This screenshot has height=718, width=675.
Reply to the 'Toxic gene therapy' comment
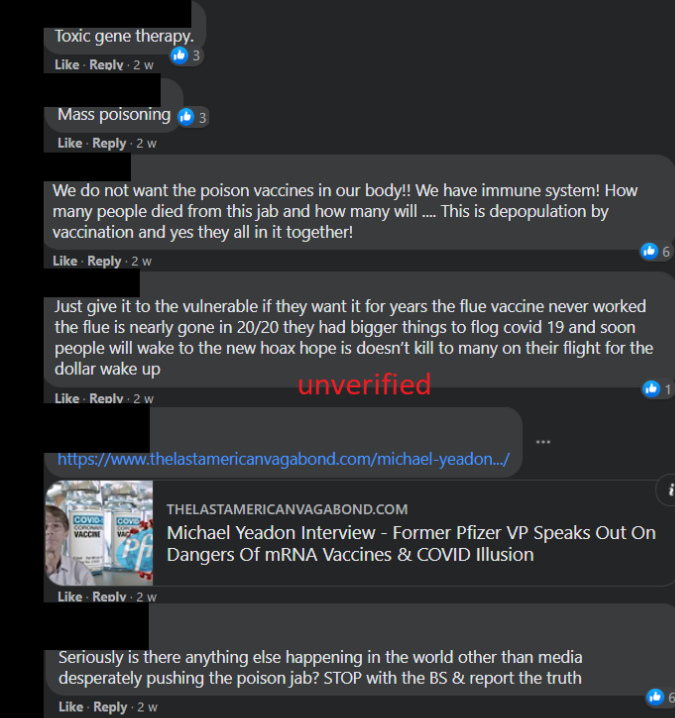(x=106, y=65)
